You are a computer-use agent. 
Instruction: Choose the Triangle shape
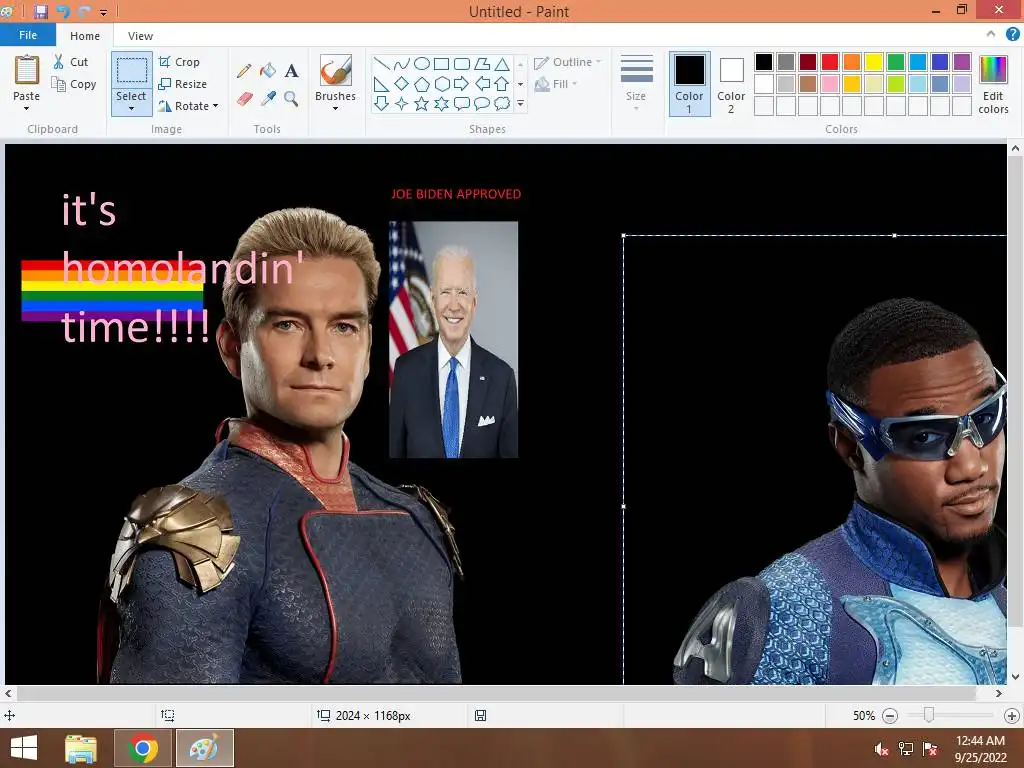(502, 63)
